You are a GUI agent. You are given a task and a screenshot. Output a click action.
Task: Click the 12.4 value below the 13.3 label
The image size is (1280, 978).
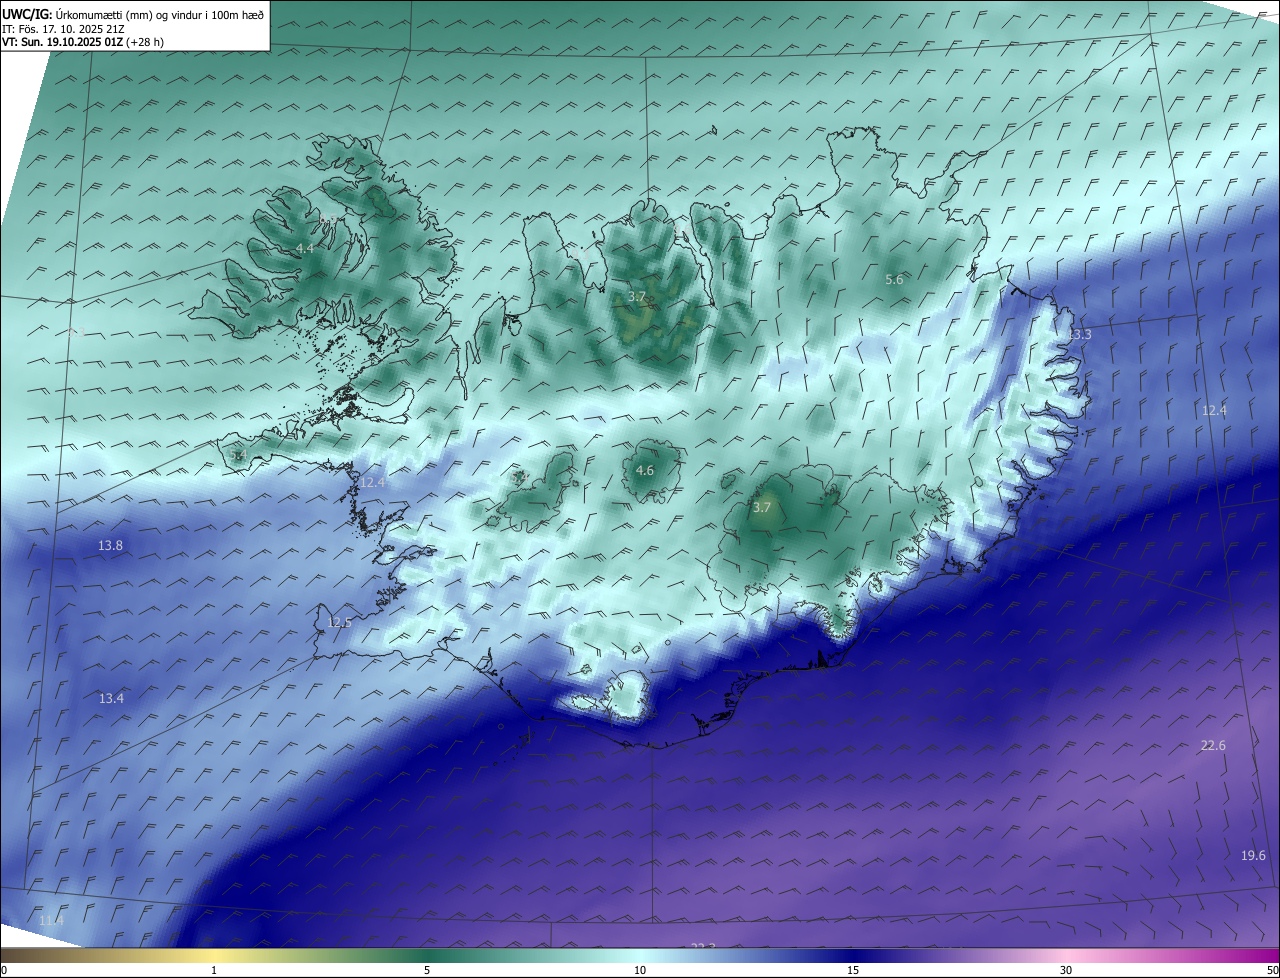1213,410
